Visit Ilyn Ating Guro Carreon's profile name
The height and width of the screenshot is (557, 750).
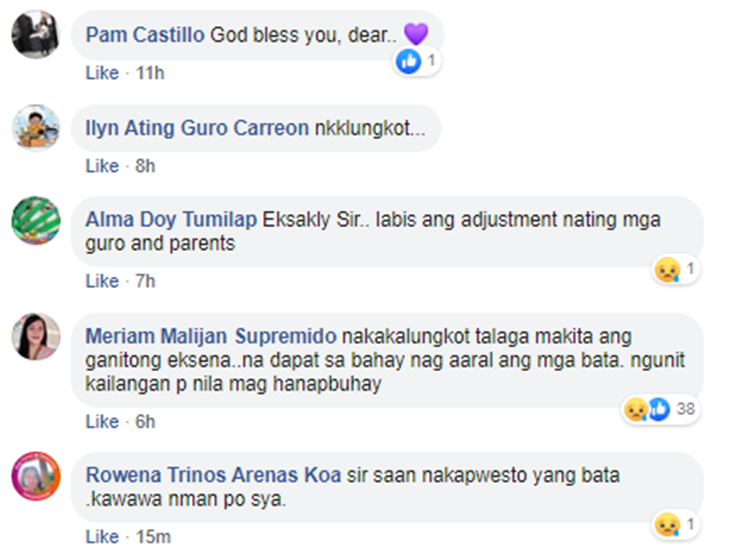pos(197,129)
